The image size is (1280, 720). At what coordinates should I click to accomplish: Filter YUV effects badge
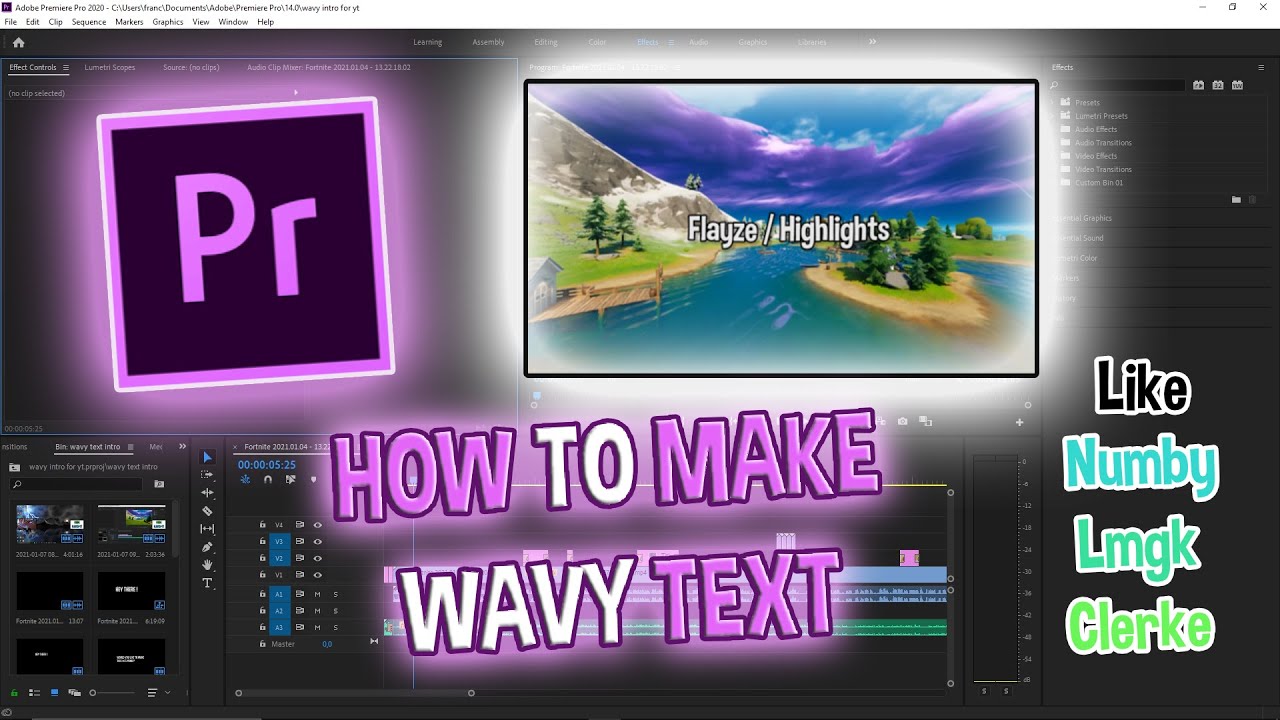click(1237, 85)
